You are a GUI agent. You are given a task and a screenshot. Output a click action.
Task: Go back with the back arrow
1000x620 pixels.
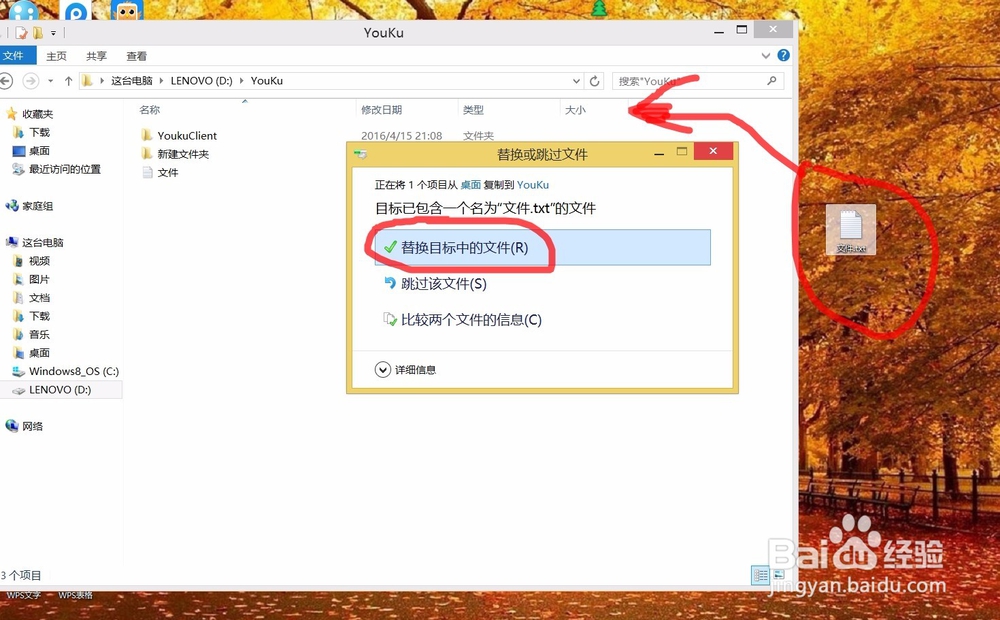coord(5,81)
